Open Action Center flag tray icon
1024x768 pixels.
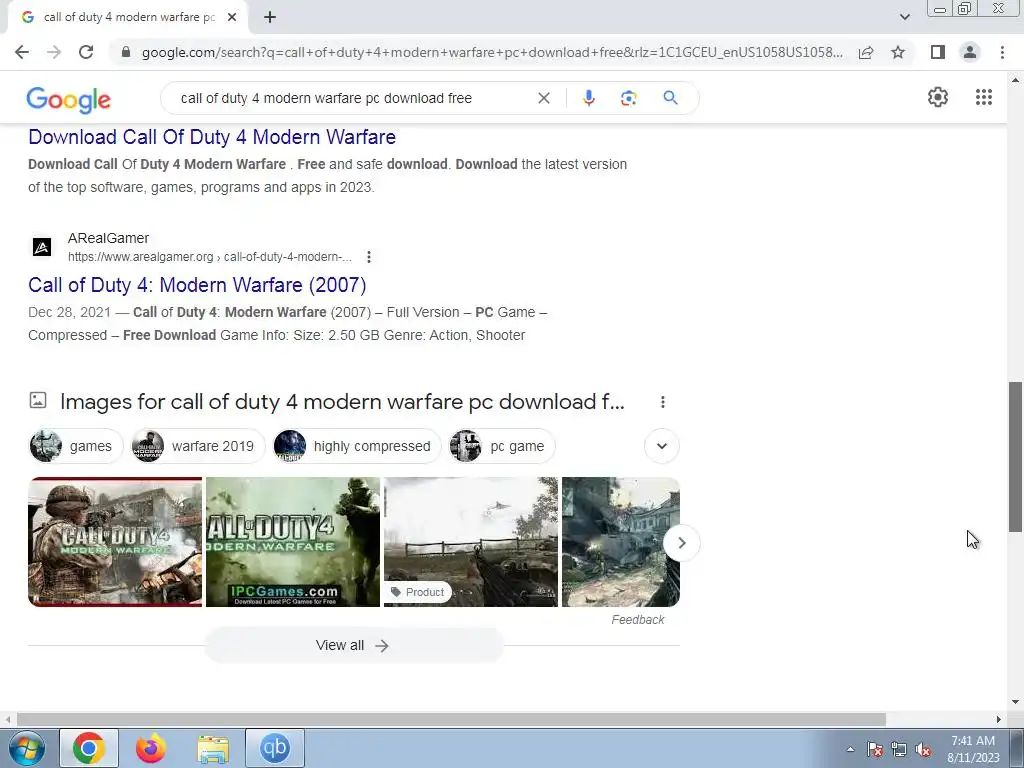(875, 749)
